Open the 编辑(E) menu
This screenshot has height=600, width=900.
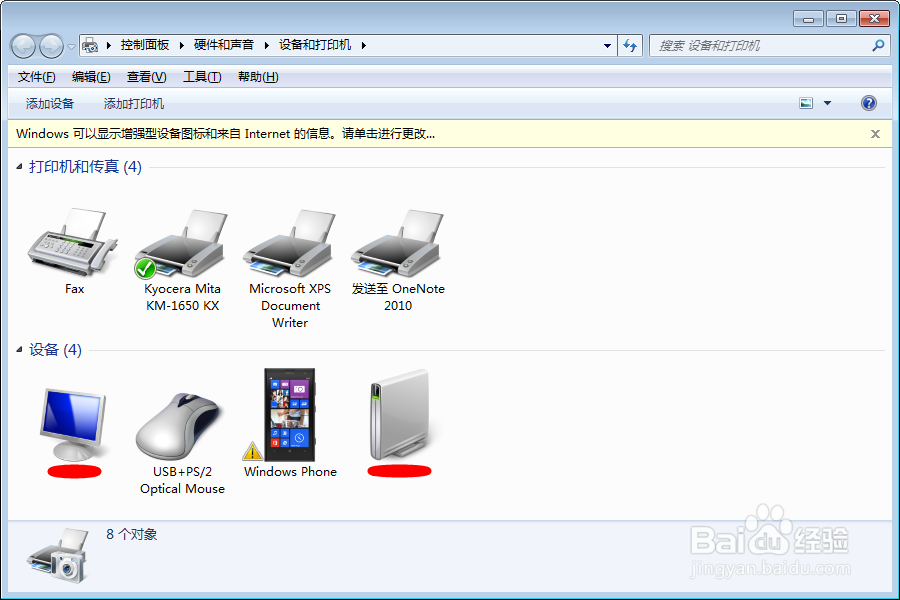tap(91, 77)
